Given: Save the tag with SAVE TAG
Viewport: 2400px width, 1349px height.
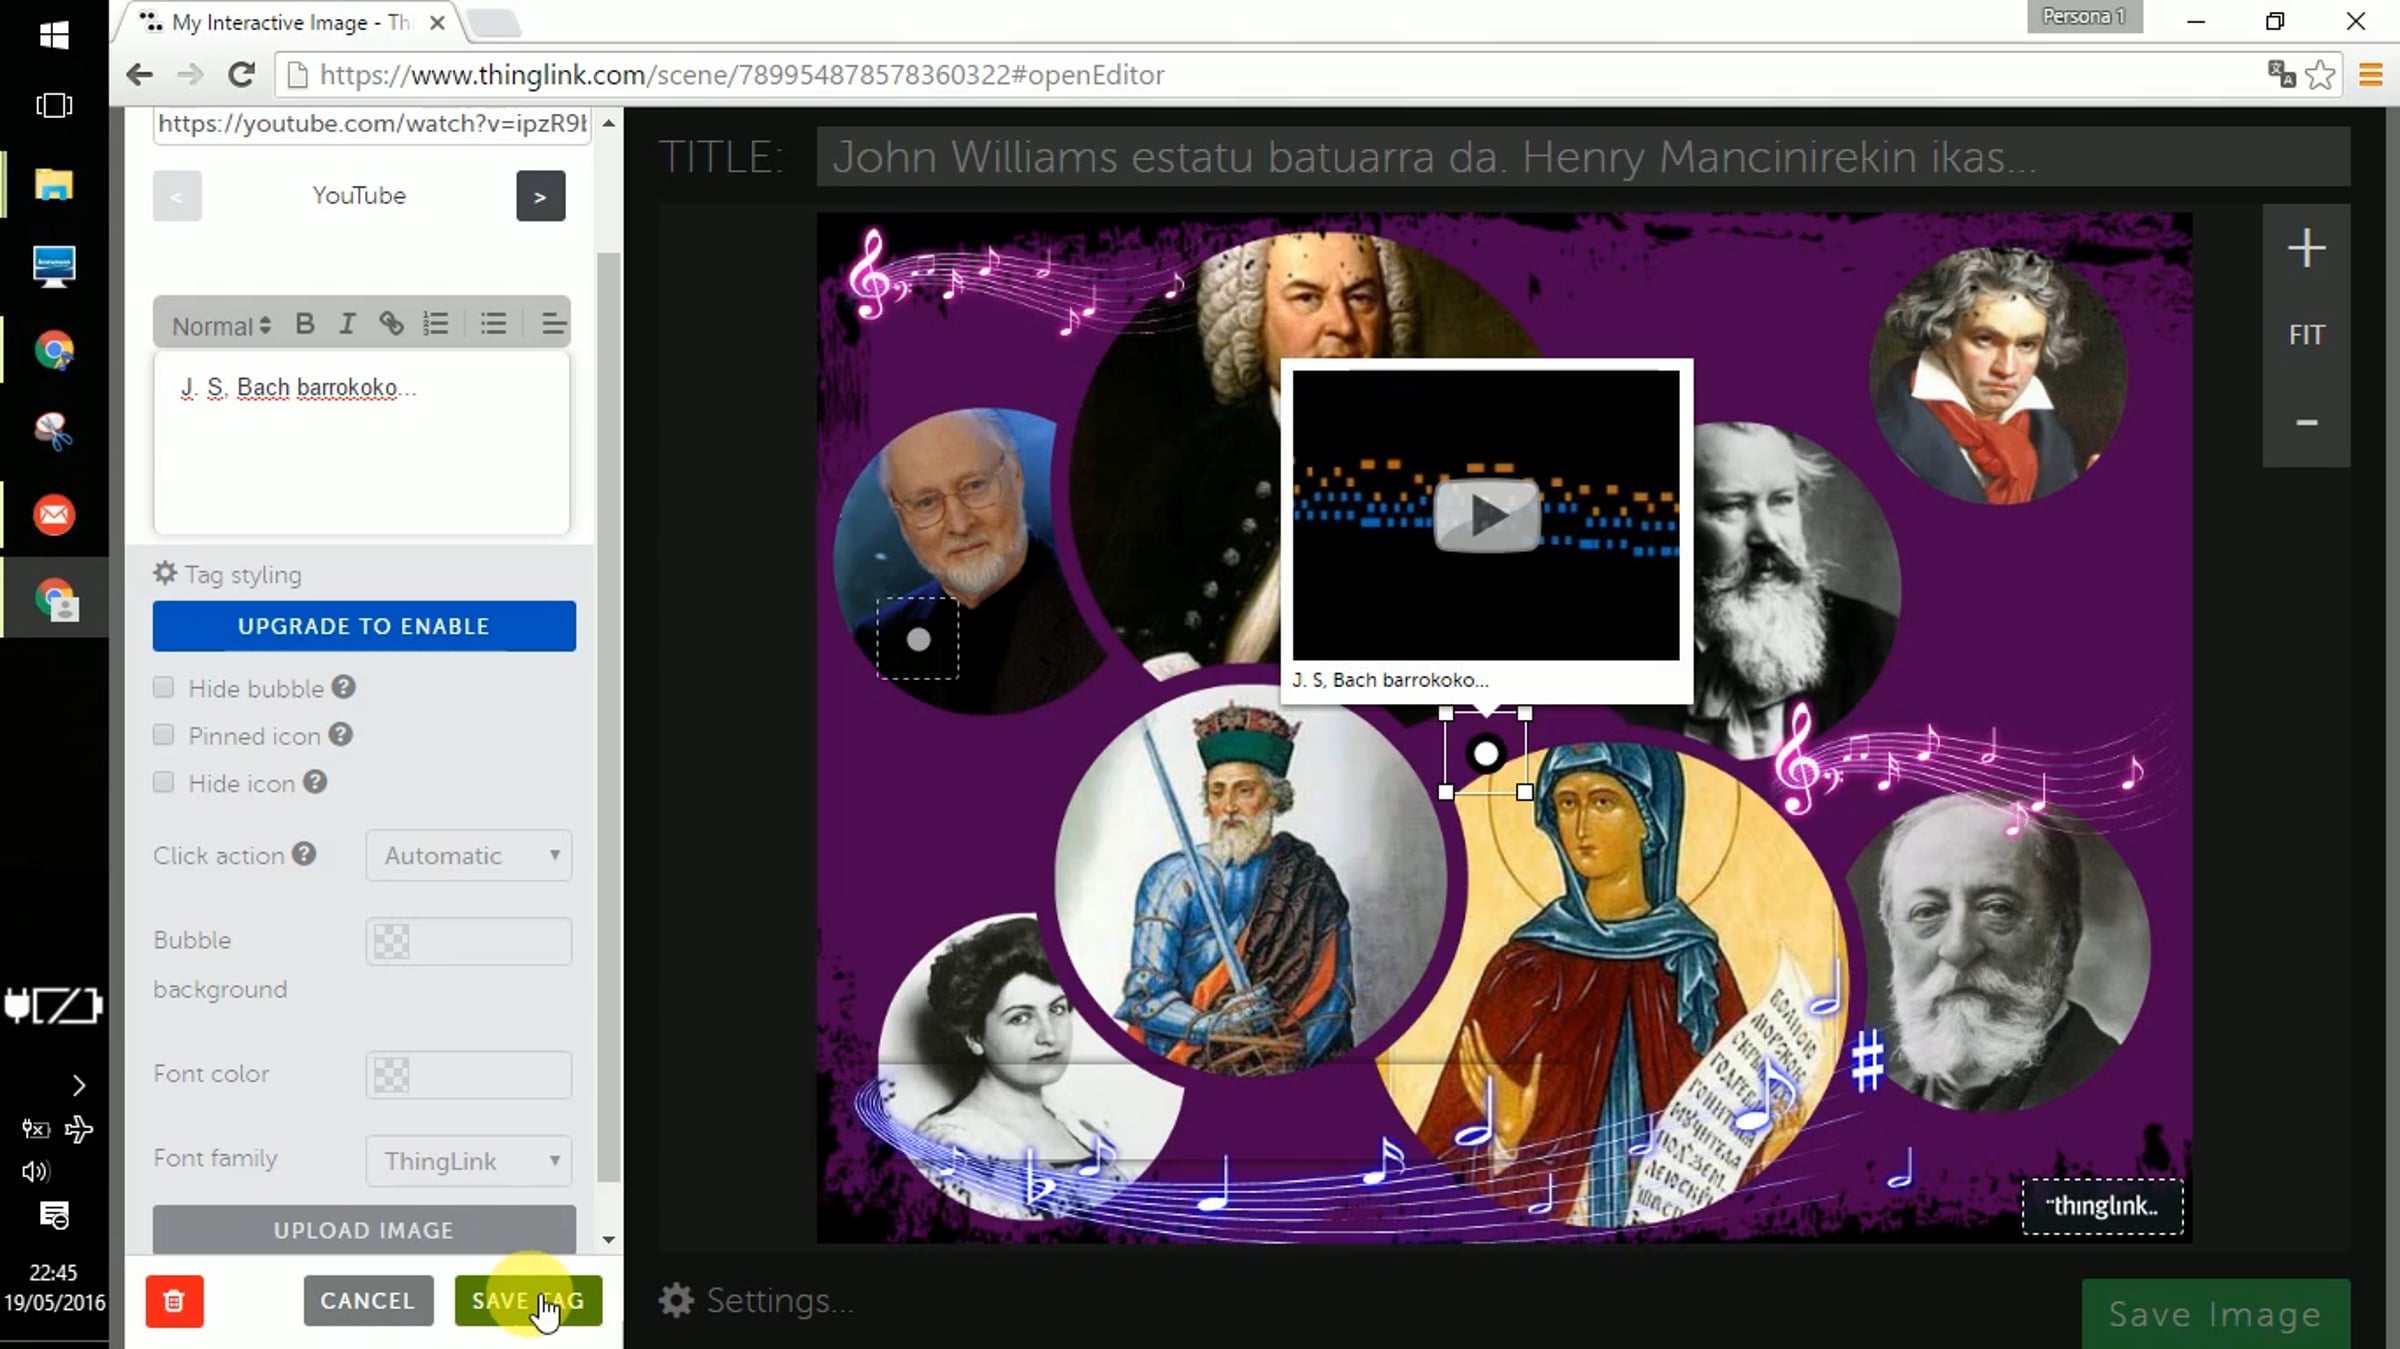Looking at the screenshot, I should pos(528,1300).
